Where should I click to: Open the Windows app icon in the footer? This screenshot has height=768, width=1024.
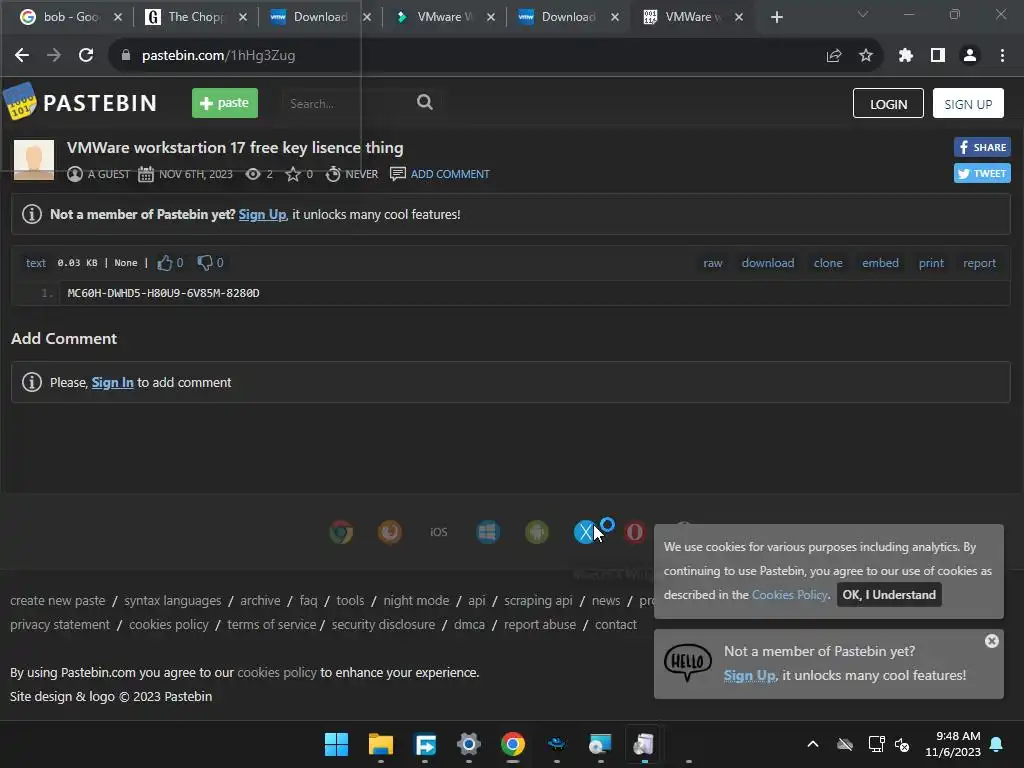488,532
